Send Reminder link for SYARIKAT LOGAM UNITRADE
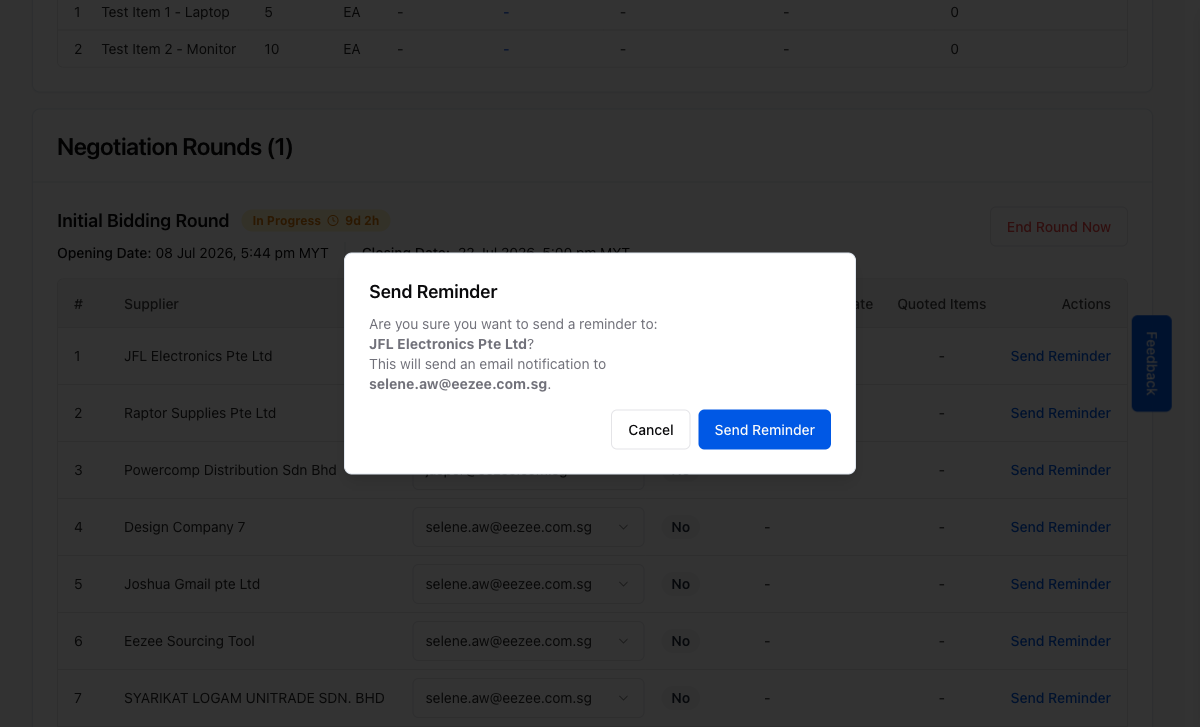 click(1060, 698)
